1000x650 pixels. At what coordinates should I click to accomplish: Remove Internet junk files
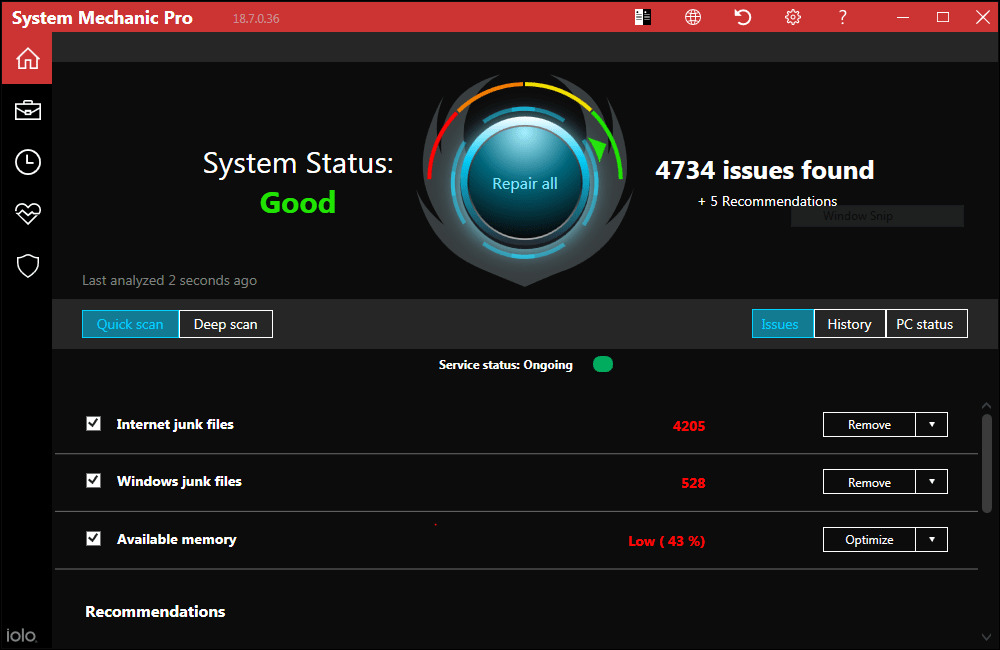point(869,425)
